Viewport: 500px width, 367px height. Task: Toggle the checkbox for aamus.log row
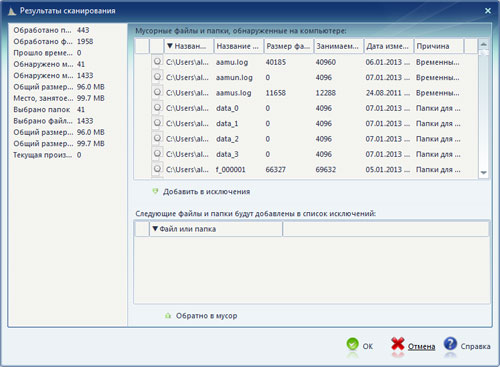click(157, 92)
